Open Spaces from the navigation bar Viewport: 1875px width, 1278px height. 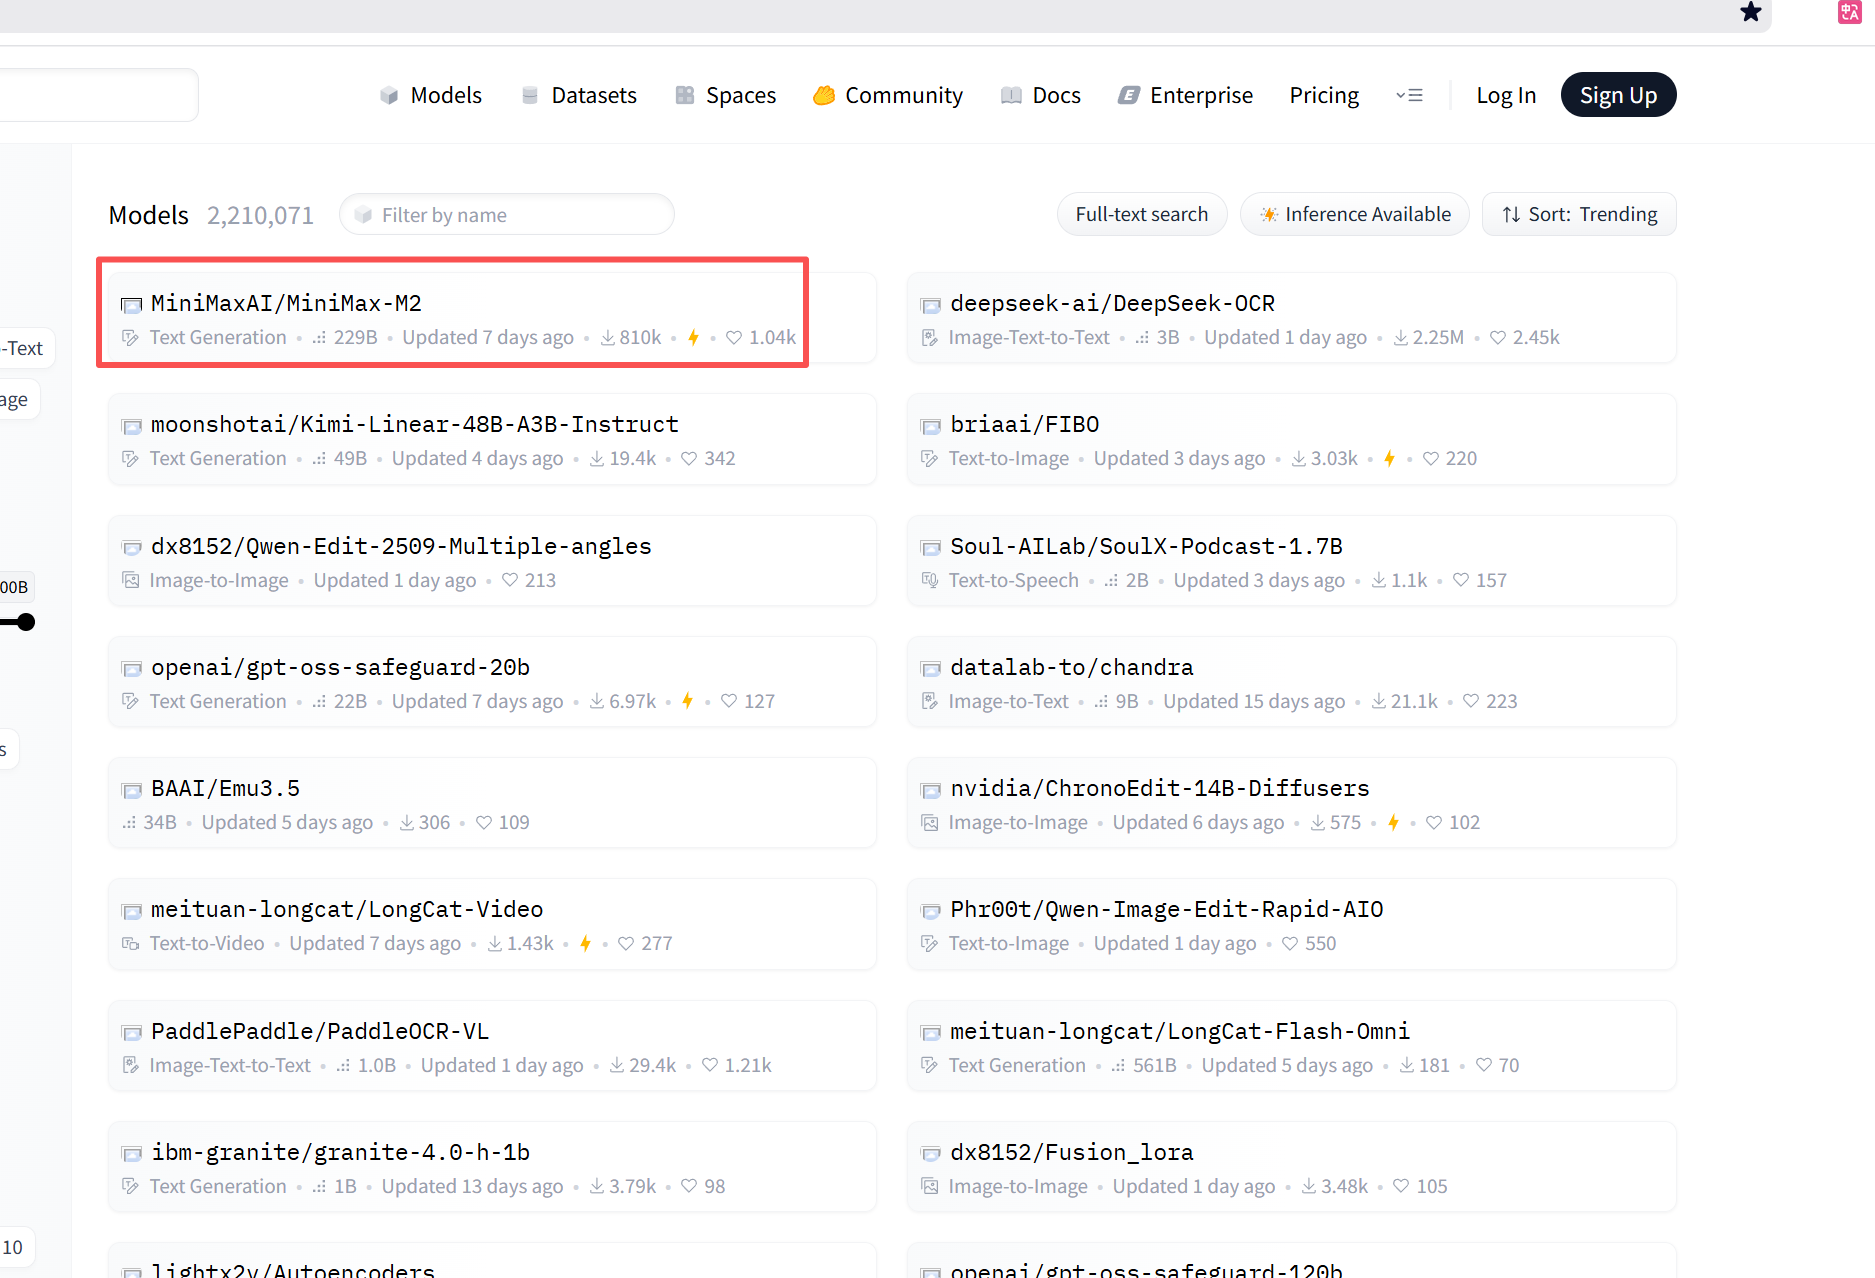pyautogui.click(x=726, y=95)
